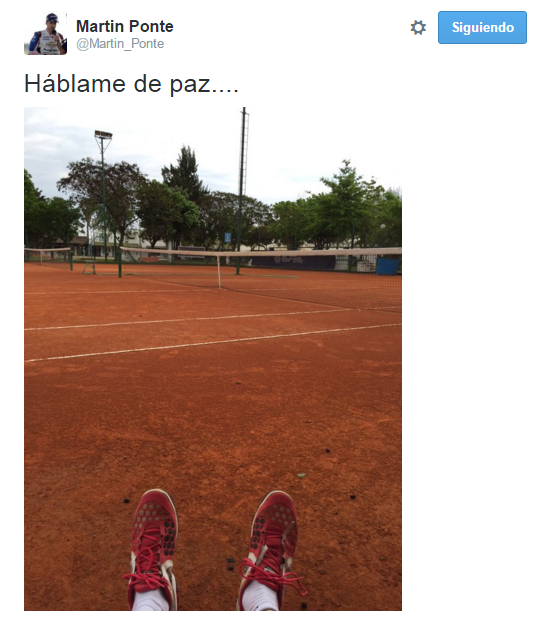
Task: Open the Martin Ponte display name link
Action: [125, 26]
